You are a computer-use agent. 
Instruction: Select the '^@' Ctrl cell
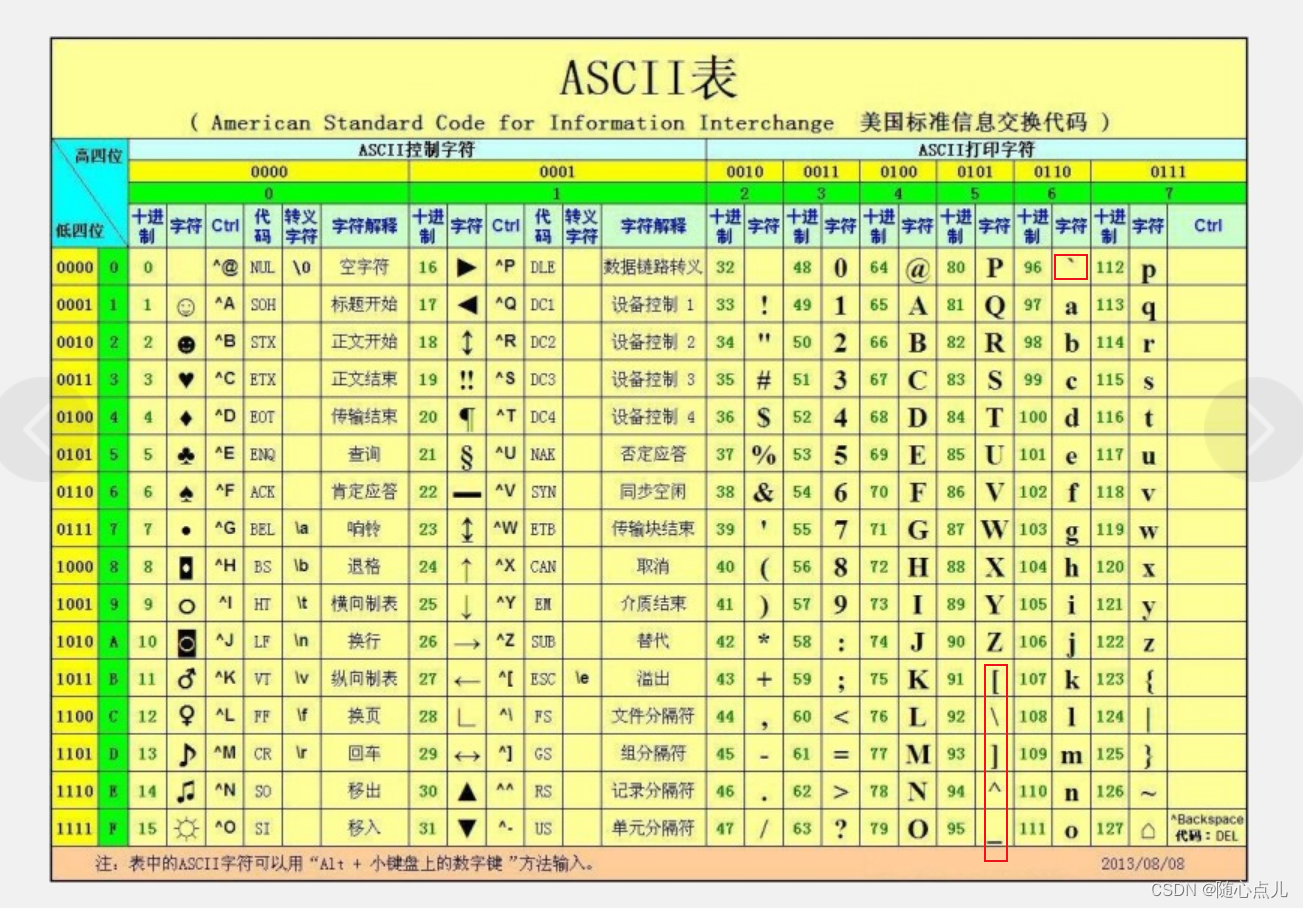click(226, 268)
